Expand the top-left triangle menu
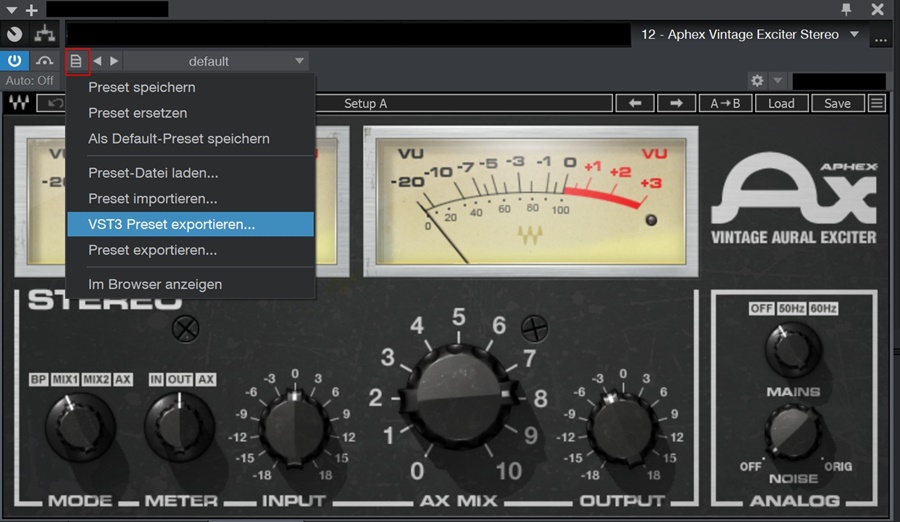 click(x=11, y=10)
